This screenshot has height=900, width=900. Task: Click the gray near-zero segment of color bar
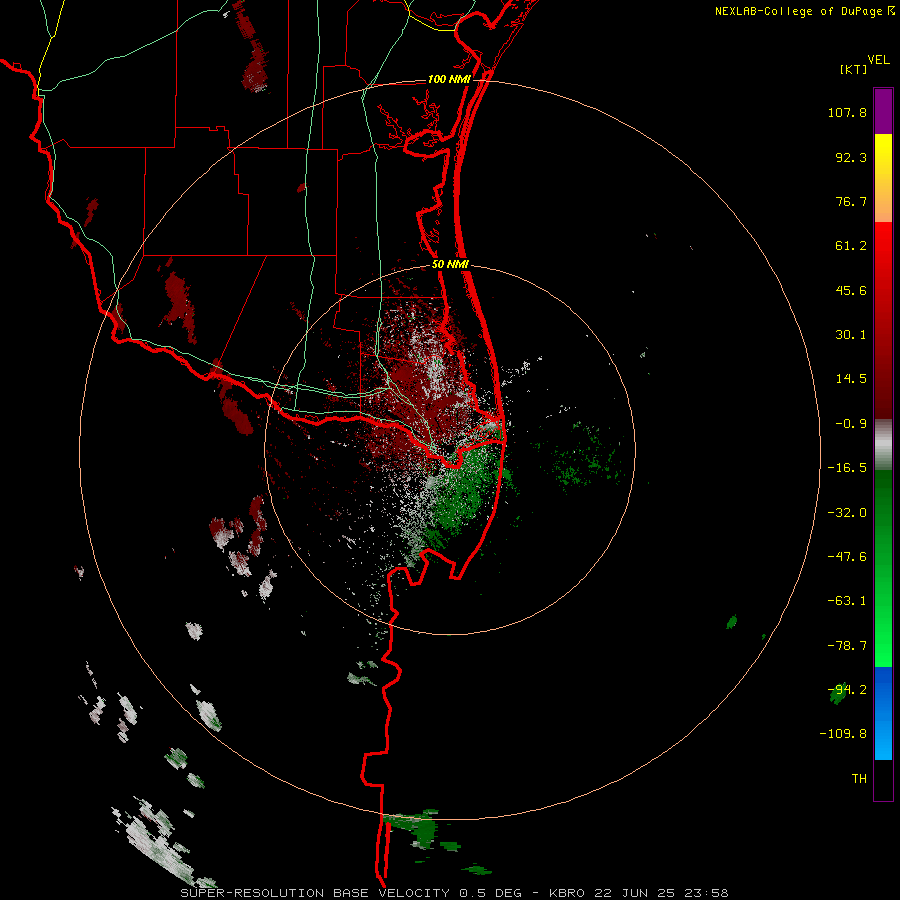pos(883,444)
